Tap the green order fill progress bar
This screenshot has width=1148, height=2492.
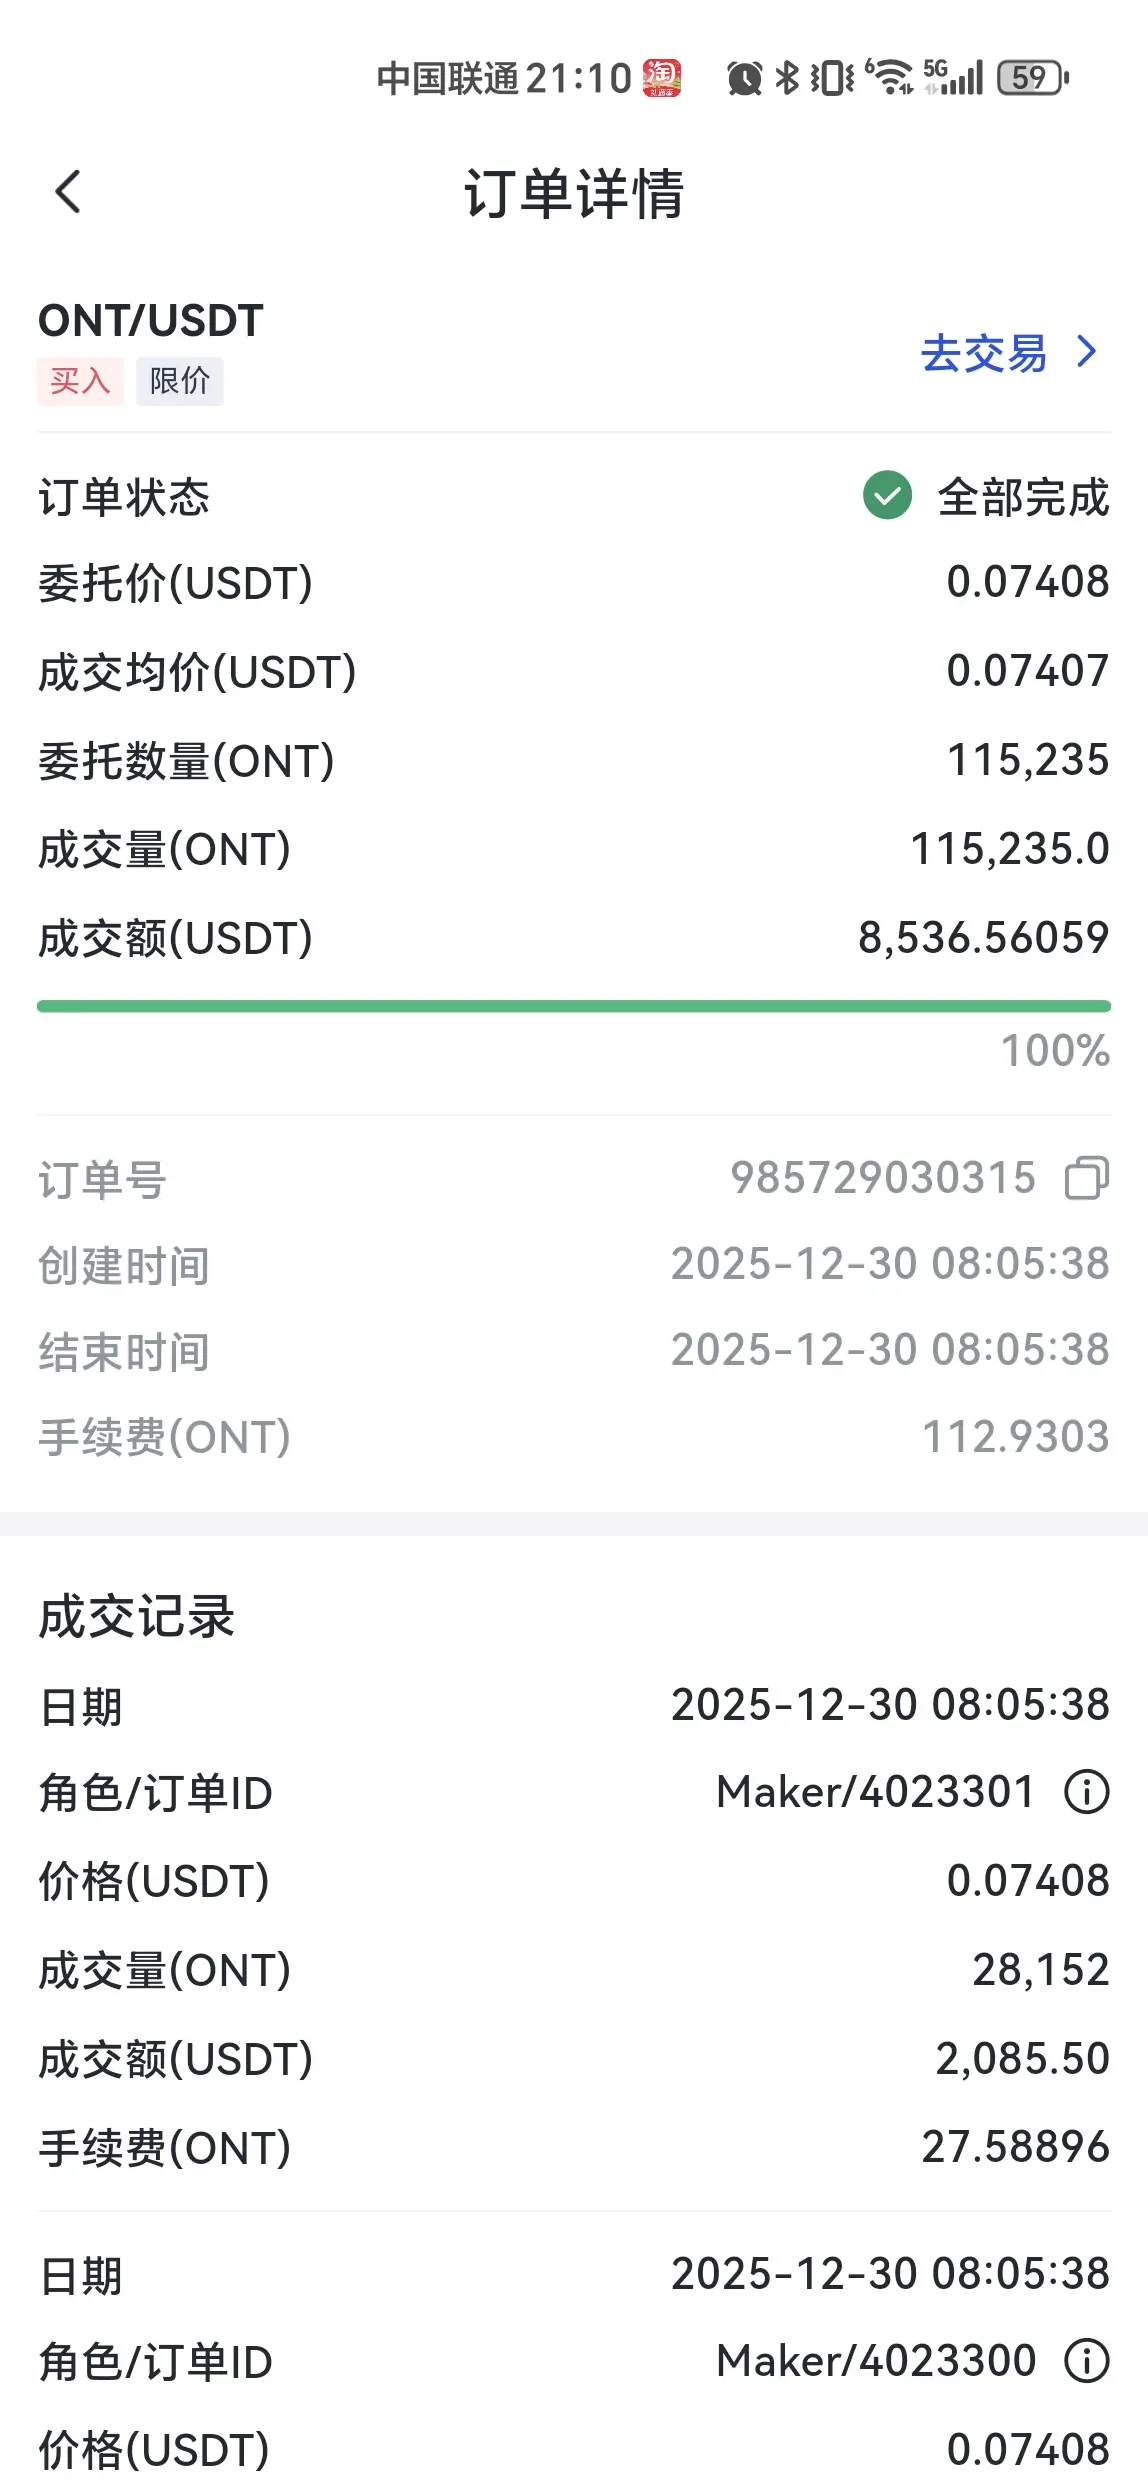click(x=574, y=1006)
